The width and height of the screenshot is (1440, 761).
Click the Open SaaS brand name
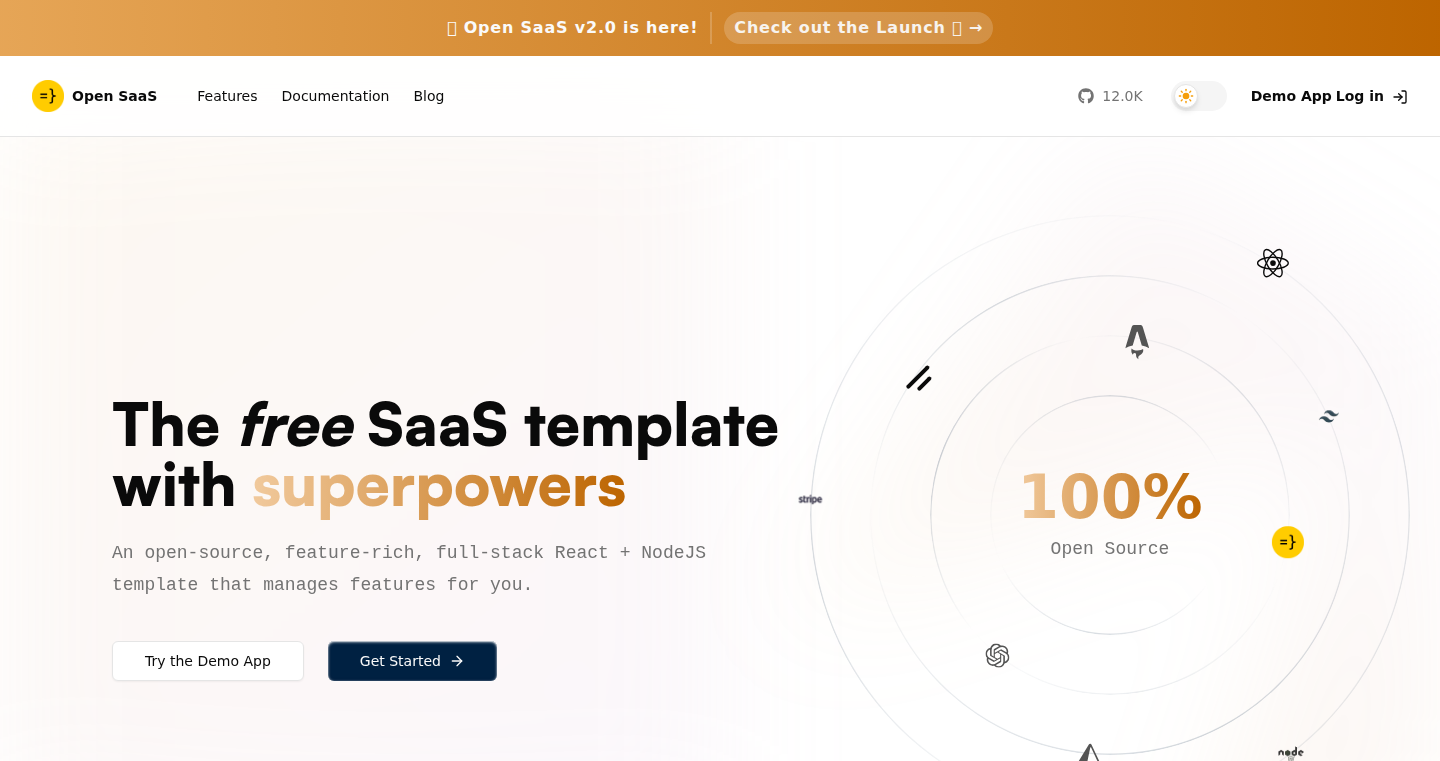[114, 96]
